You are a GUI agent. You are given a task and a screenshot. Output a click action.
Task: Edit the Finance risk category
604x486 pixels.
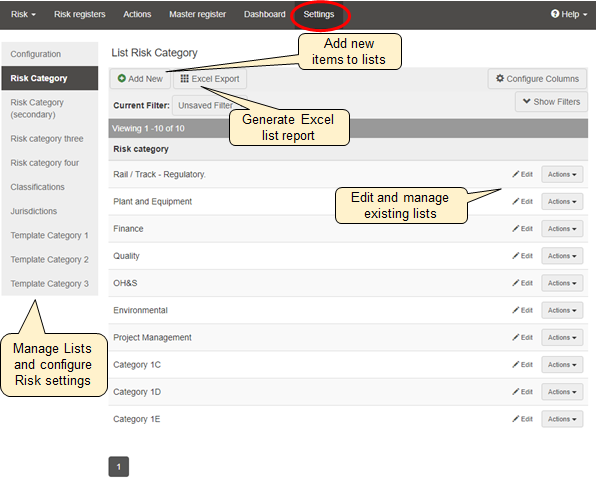(x=522, y=229)
